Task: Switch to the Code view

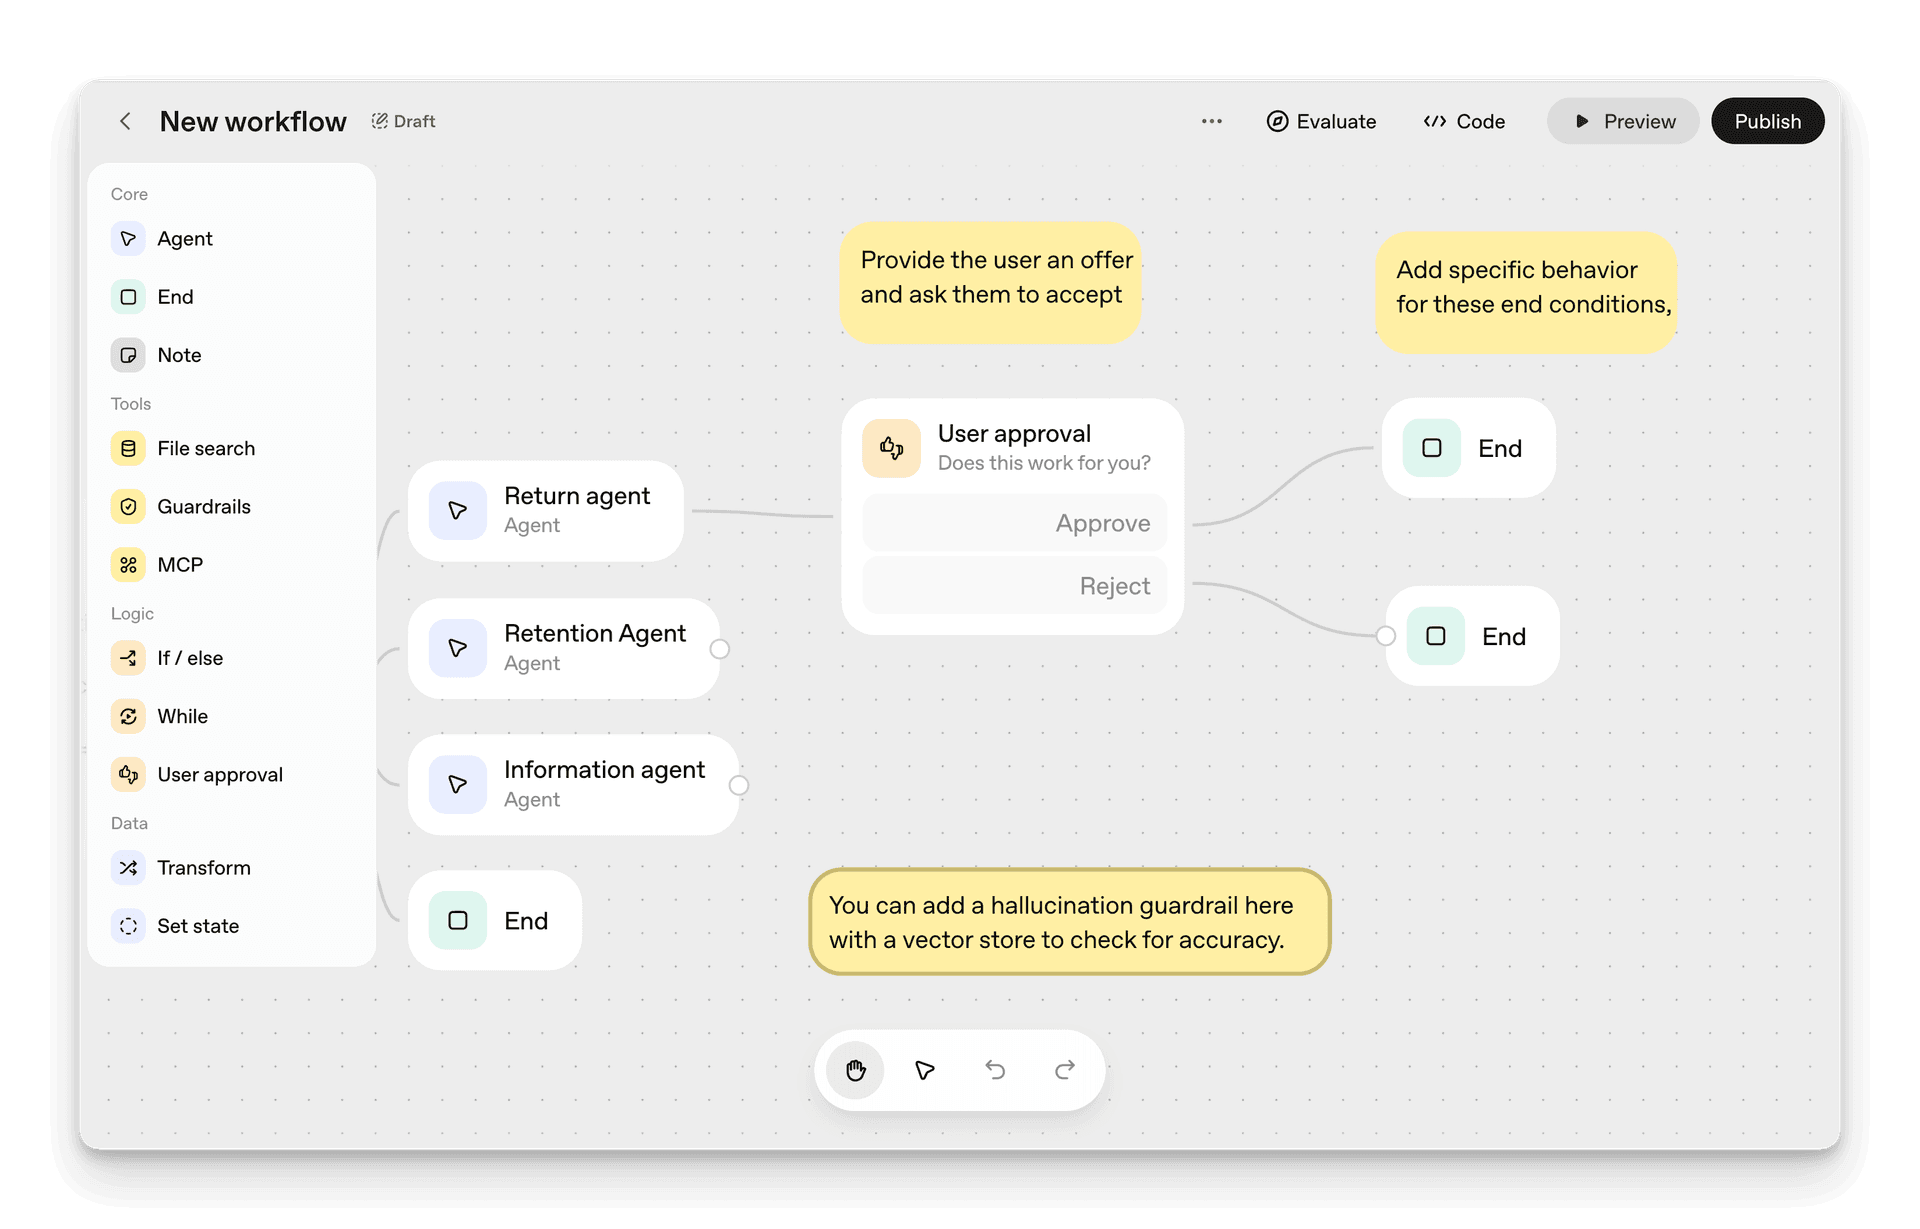Action: point(1464,121)
